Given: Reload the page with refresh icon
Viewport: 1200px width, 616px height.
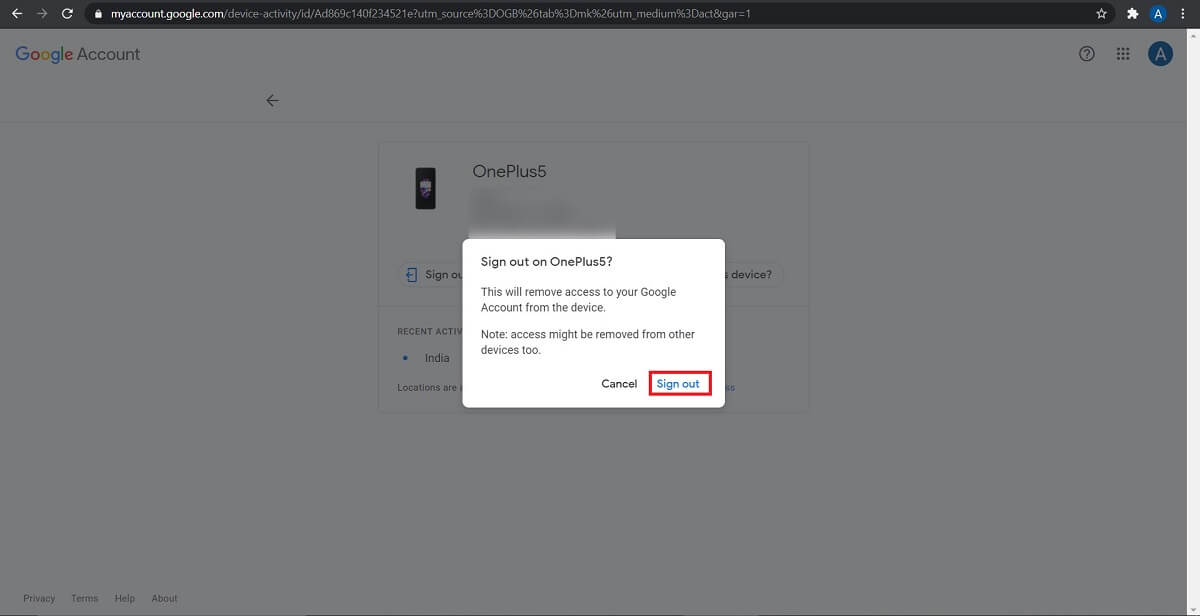Looking at the screenshot, I should point(67,14).
